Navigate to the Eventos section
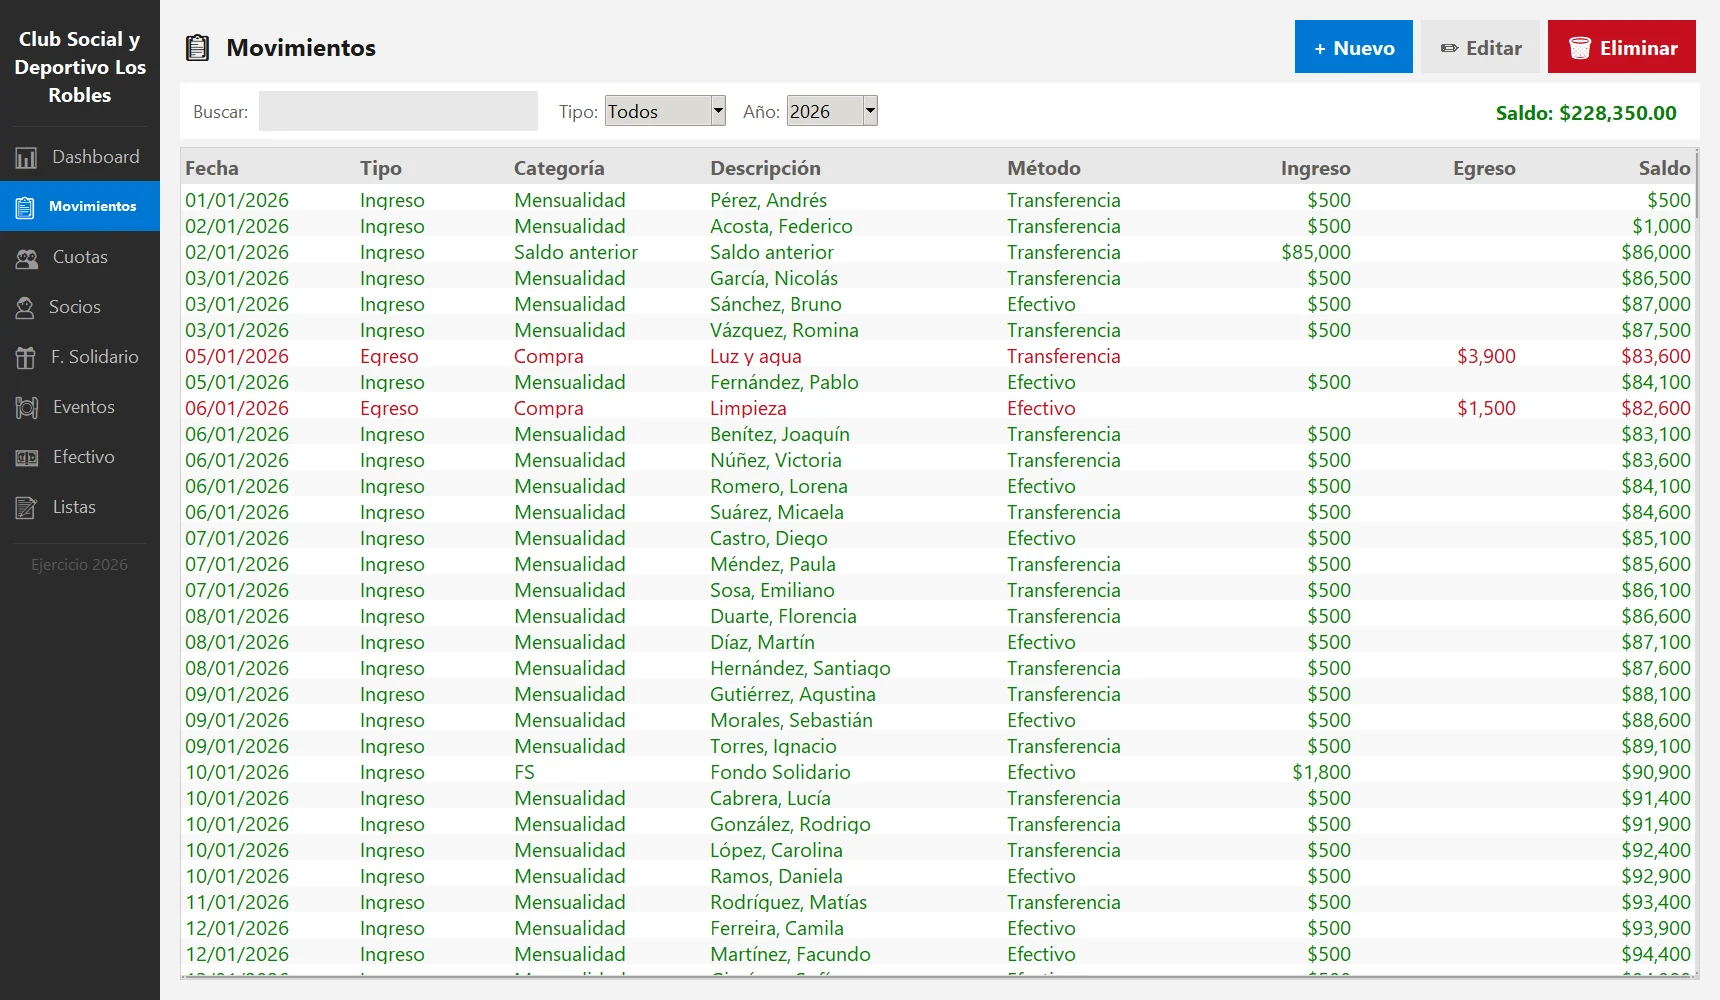The image size is (1720, 1000). [80, 407]
